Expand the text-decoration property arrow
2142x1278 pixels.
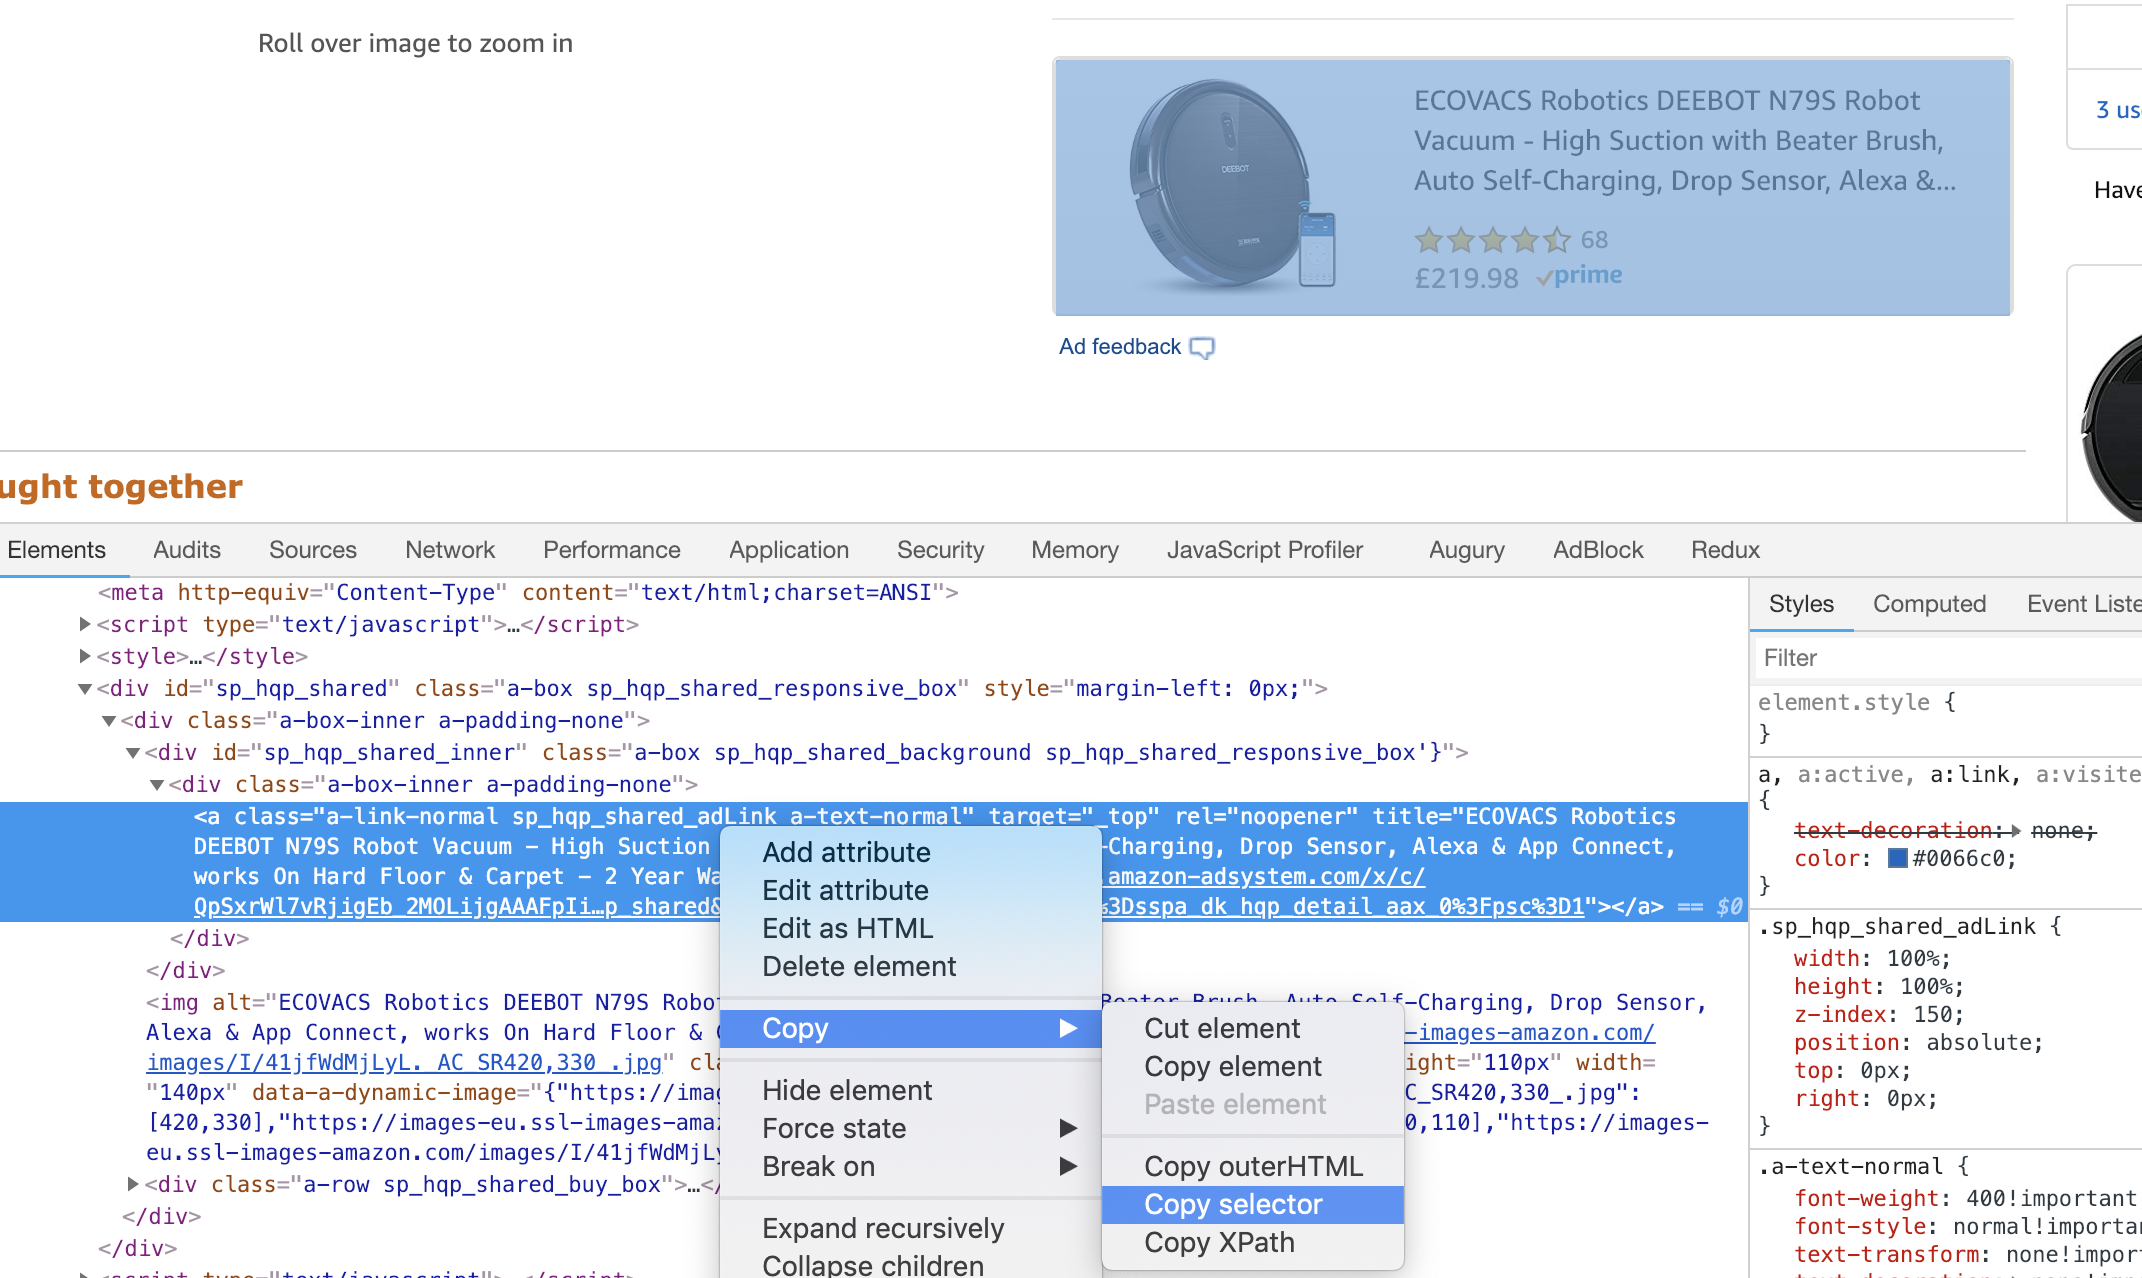[2015, 831]
